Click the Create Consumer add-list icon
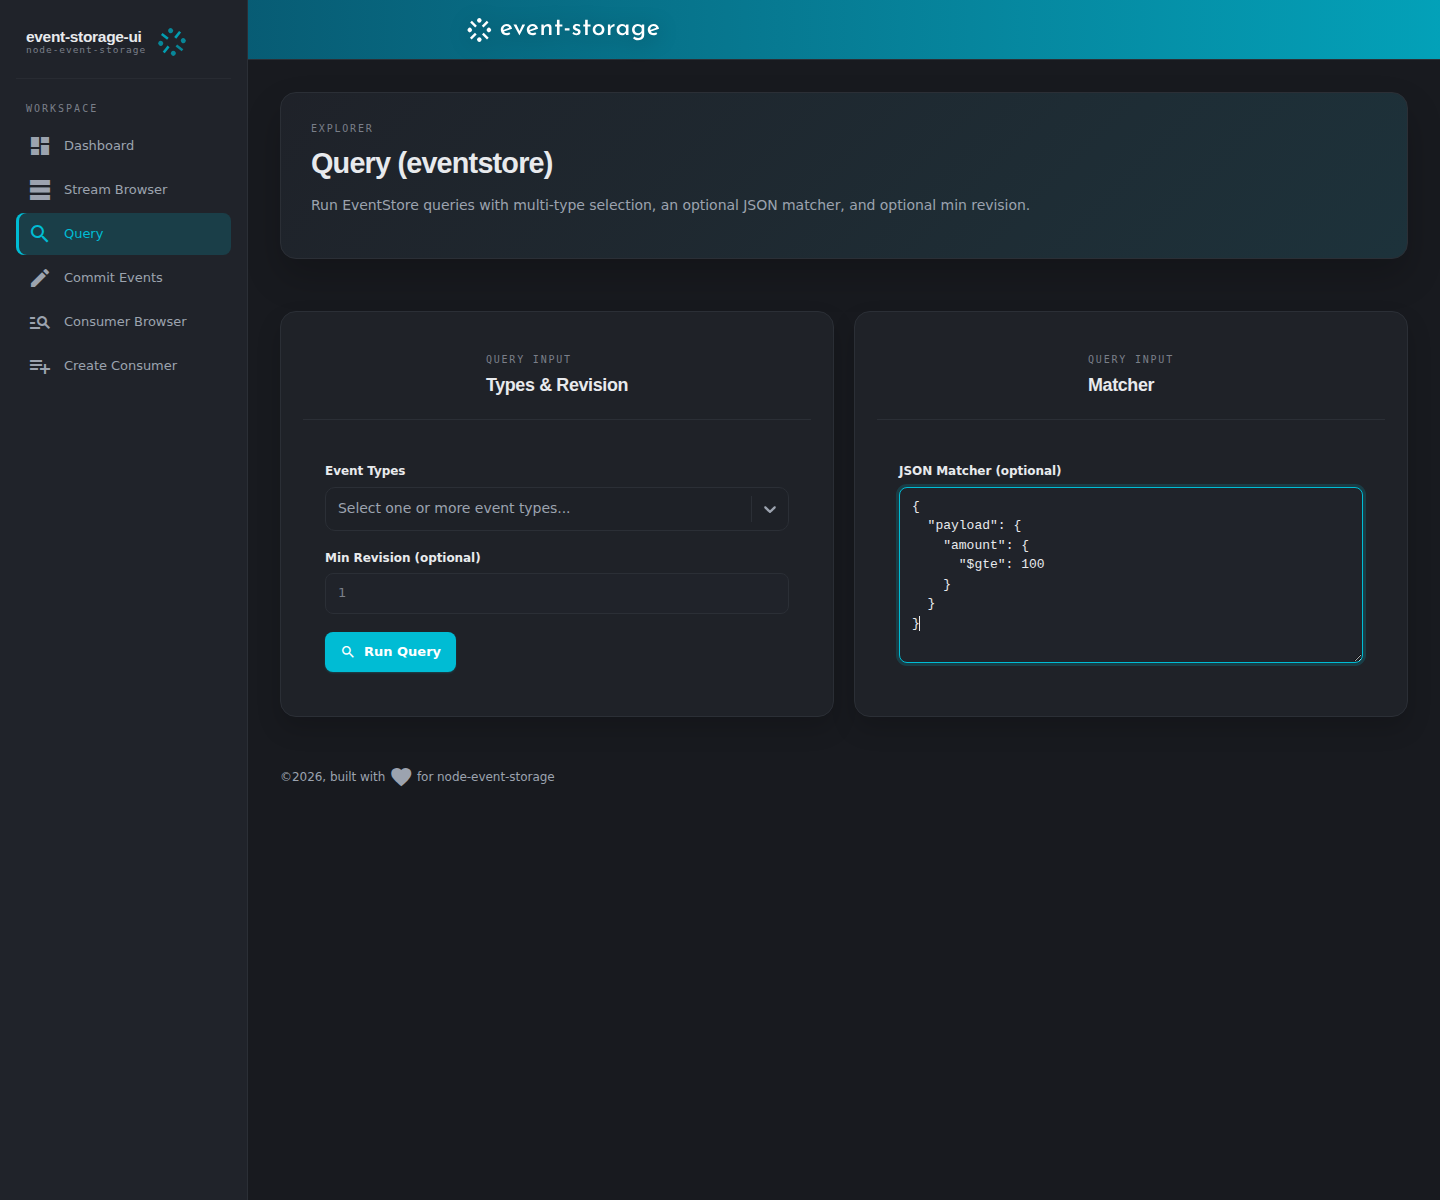The height and width of the screenshot is (1200, 1440). tap(40, 366)
